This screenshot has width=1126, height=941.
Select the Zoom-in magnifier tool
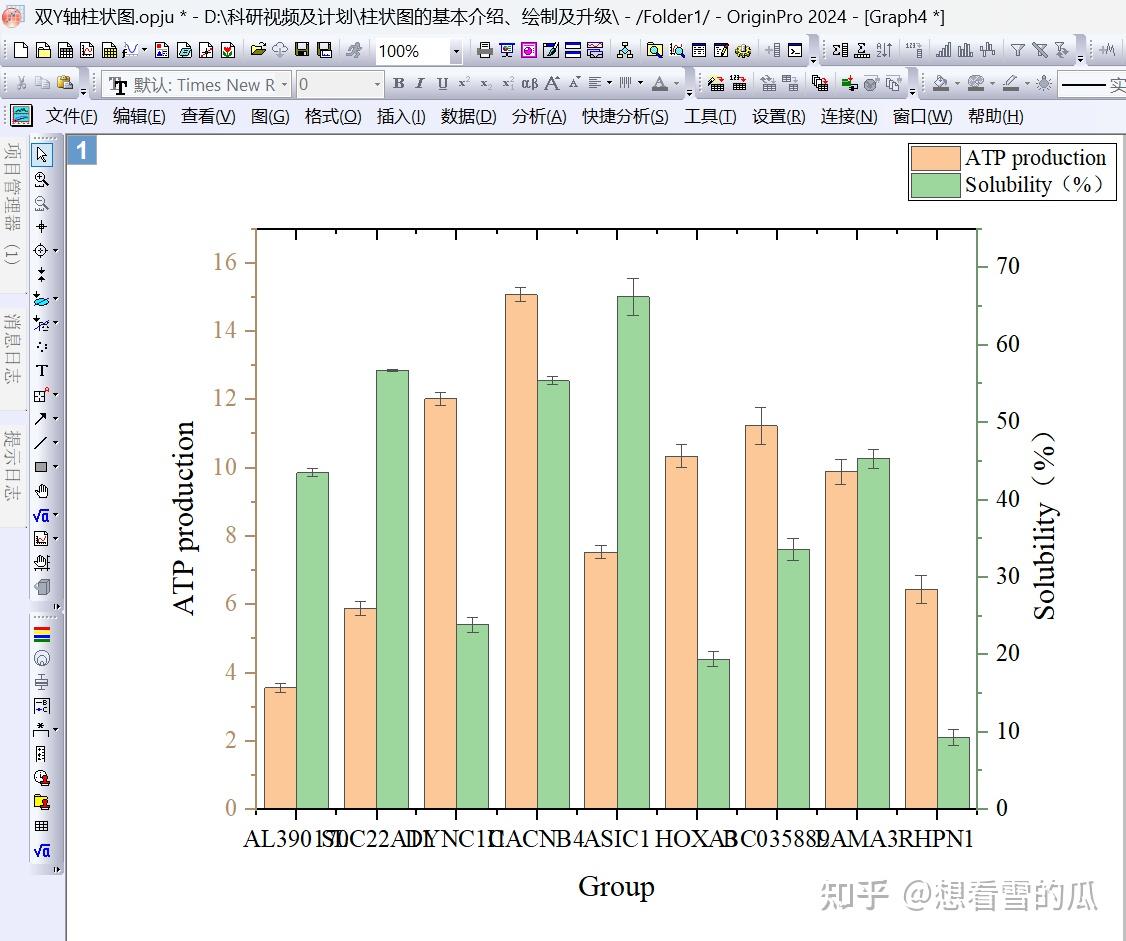tap(42, 180)
